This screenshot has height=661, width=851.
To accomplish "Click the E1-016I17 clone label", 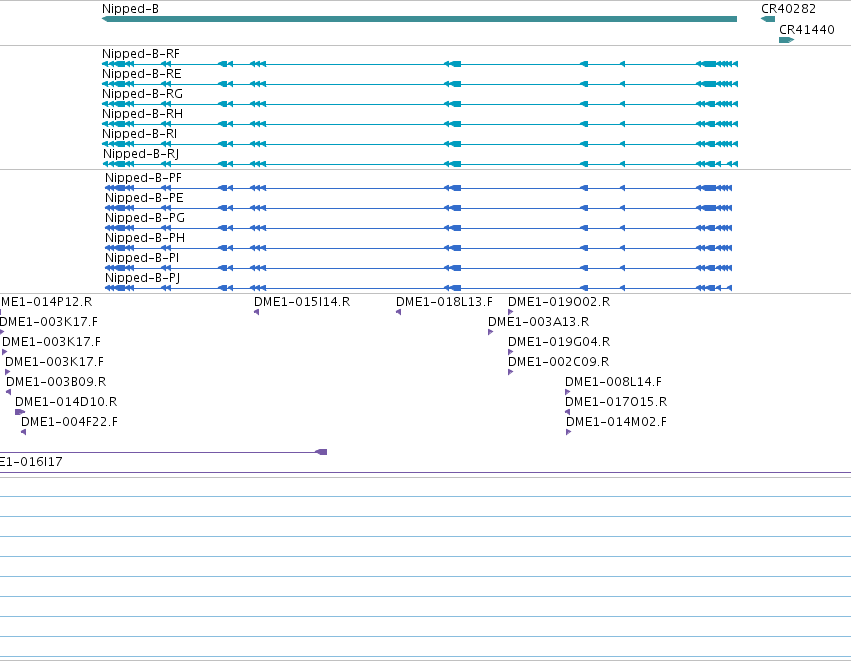I will point(31,462).
